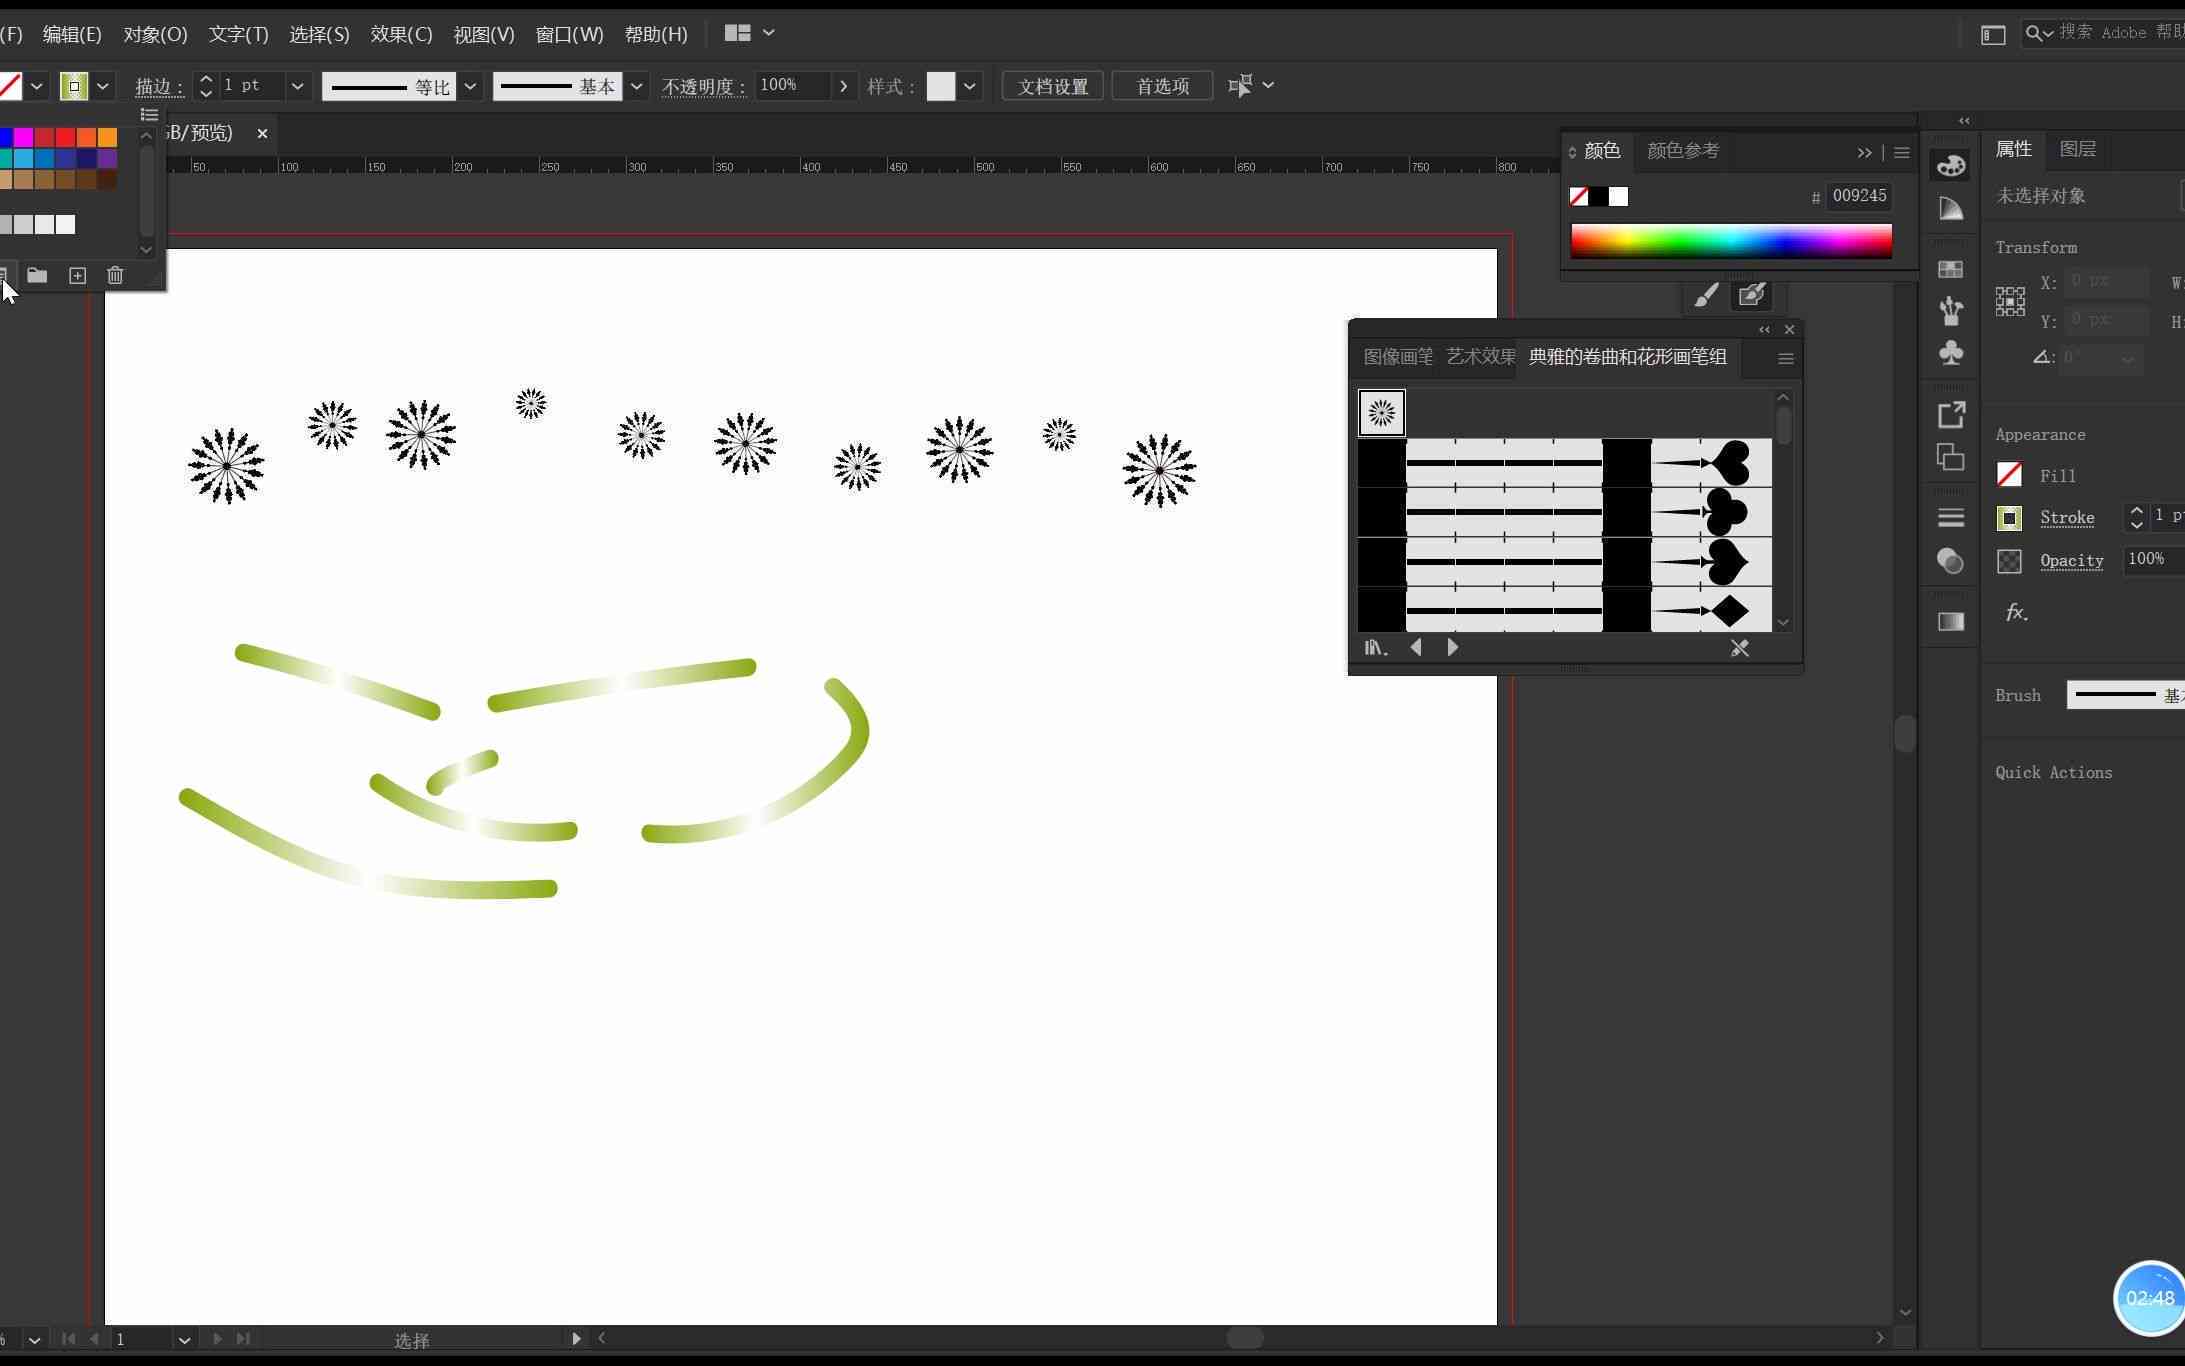Click the 首选项 button
Viewport: 2185px width, 1366px height.
[x=1162, y=86]
